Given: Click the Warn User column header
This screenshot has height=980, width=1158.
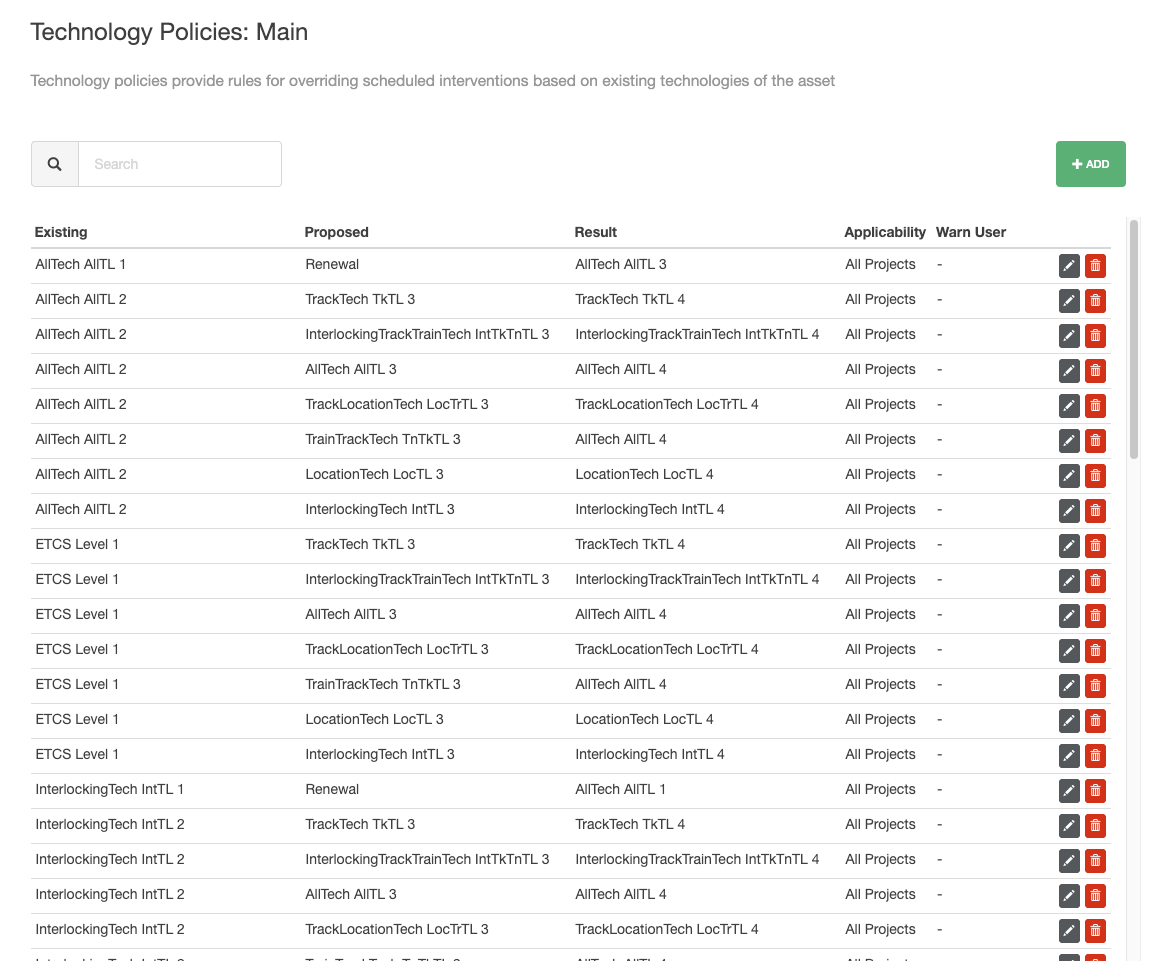Looking at the screenshot, I should point(970,232).
